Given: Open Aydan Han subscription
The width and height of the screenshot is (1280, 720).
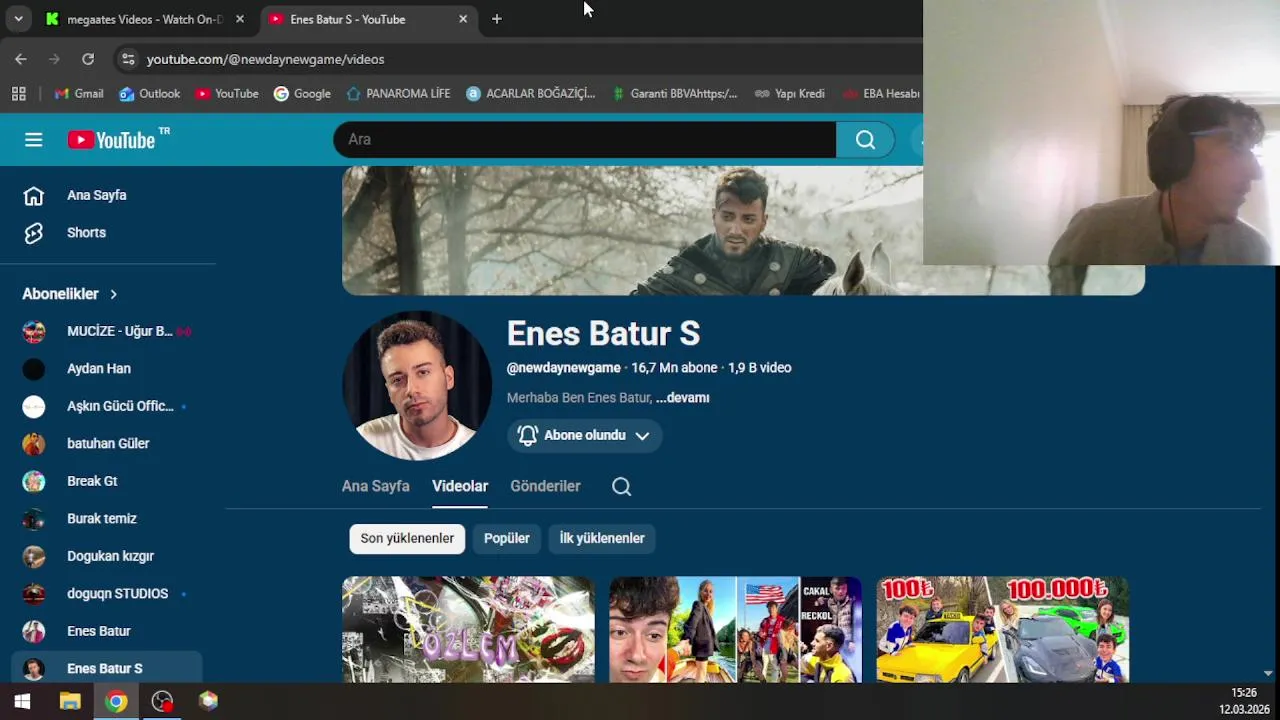Looking at the screenshot, I should [x=108, y=368].
